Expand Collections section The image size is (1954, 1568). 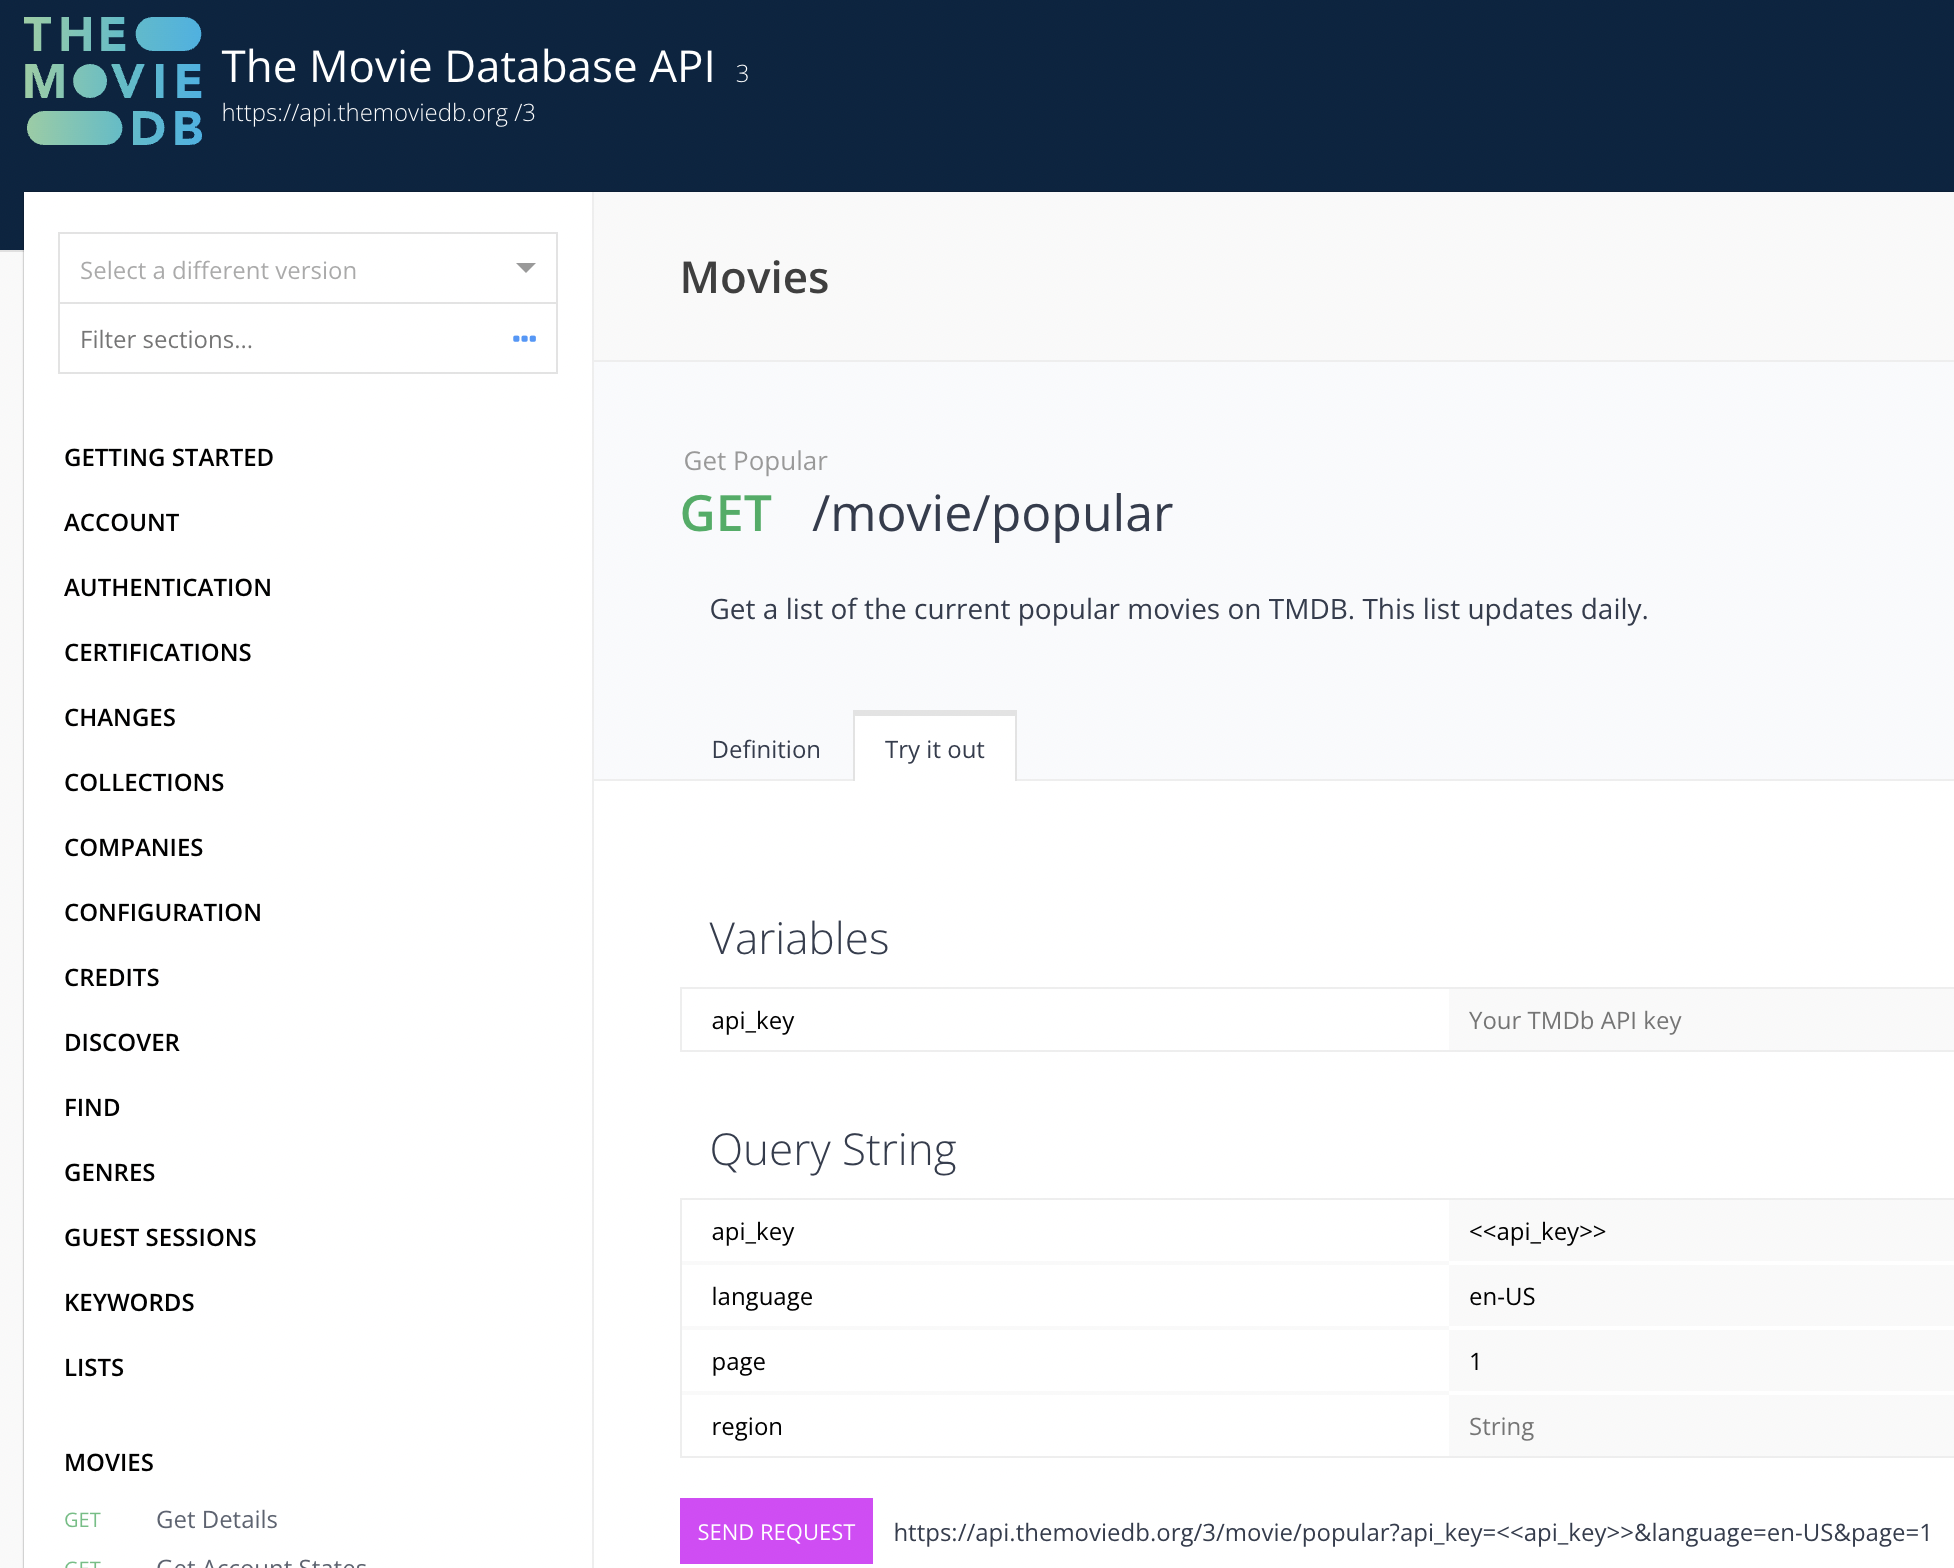144,782
